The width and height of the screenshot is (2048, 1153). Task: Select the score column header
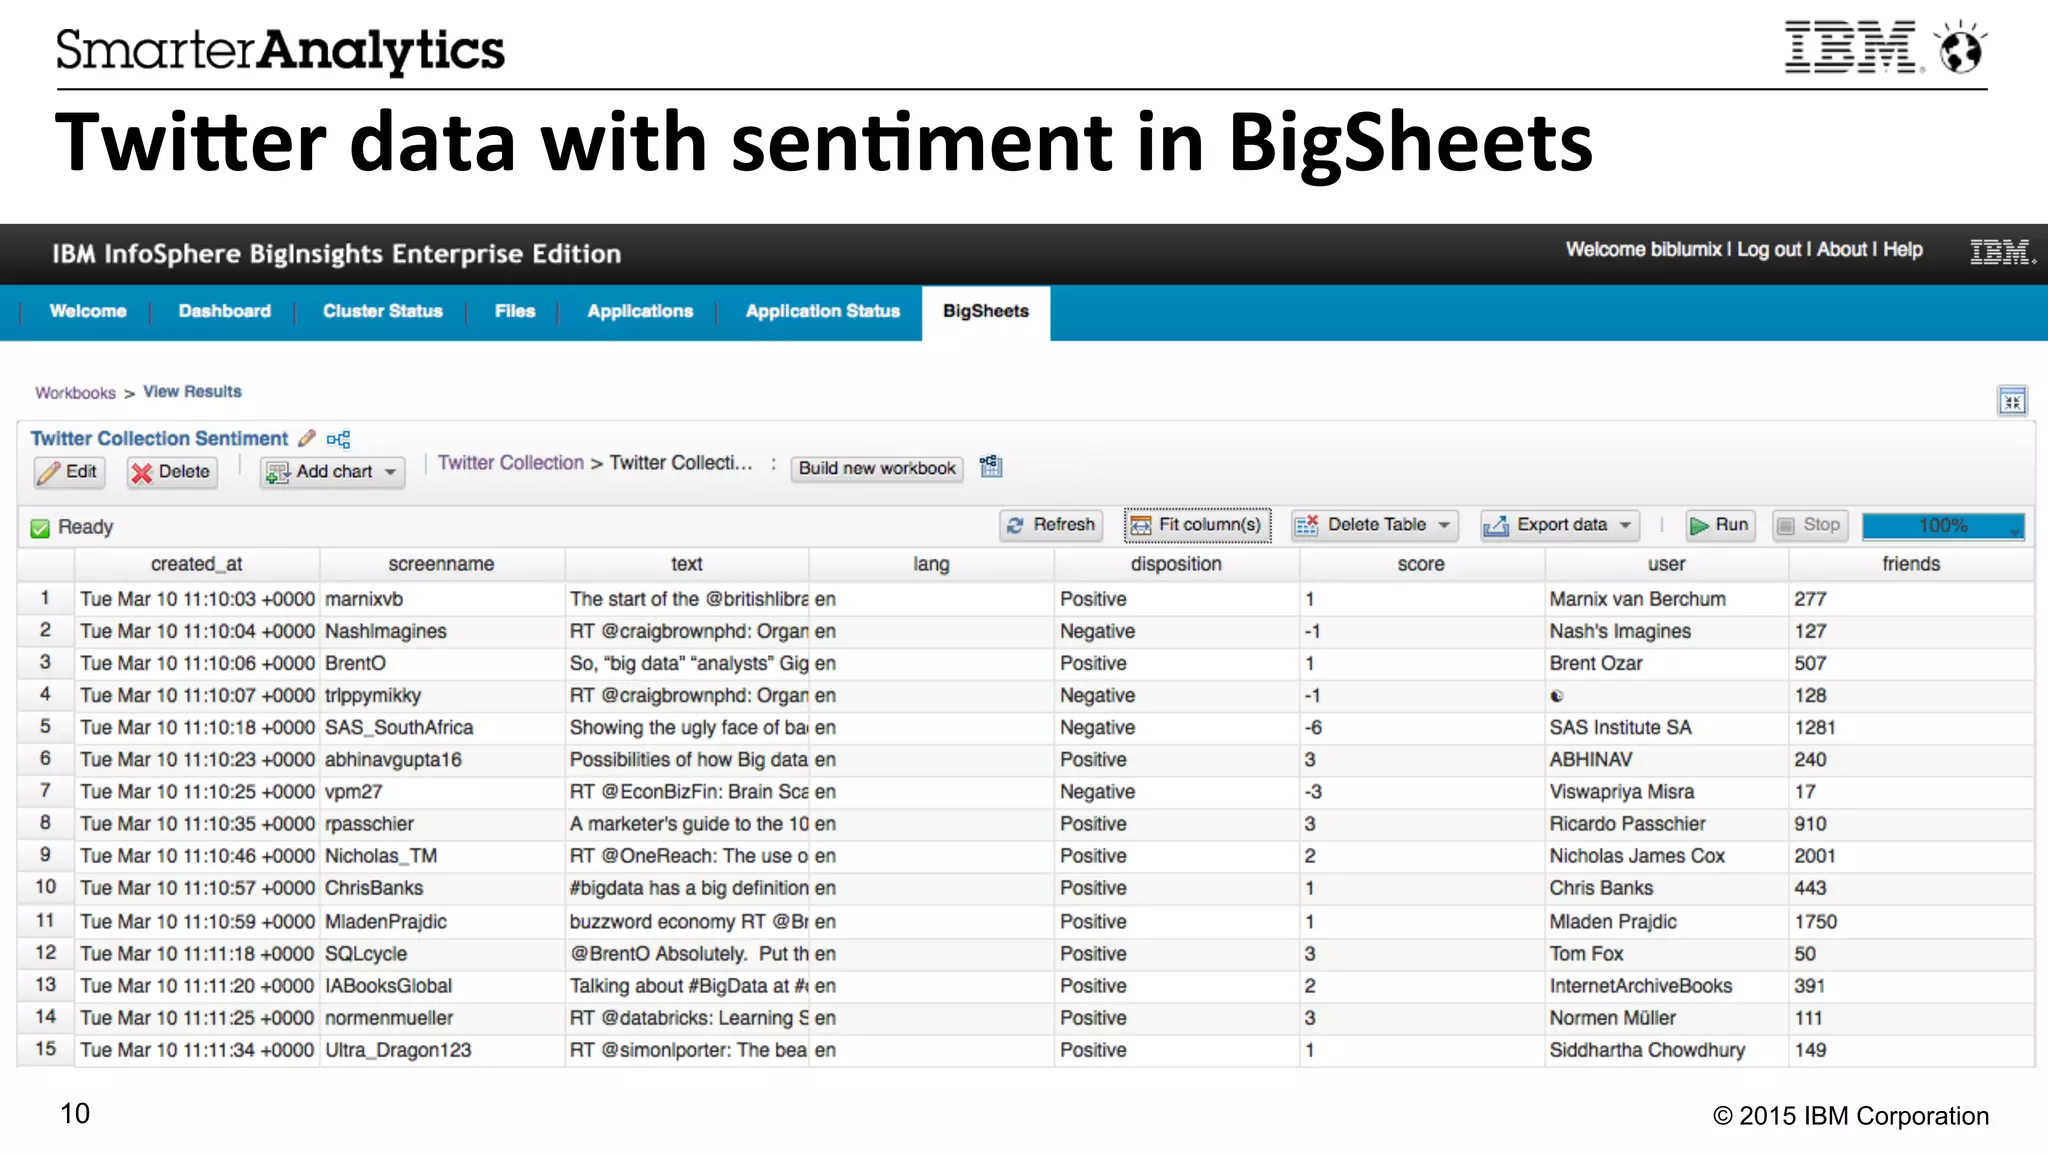1421,564
